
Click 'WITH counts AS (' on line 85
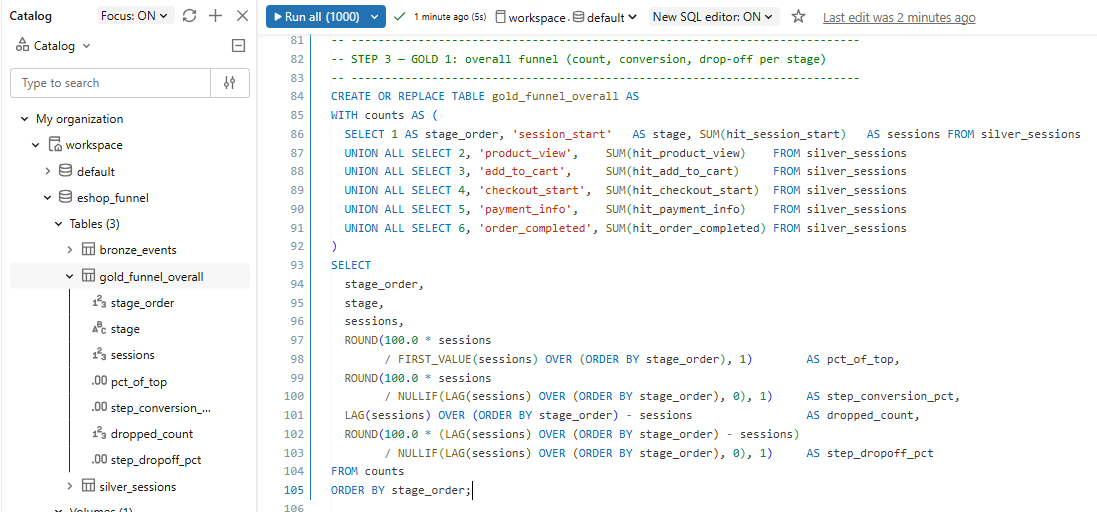coord(383,114)
